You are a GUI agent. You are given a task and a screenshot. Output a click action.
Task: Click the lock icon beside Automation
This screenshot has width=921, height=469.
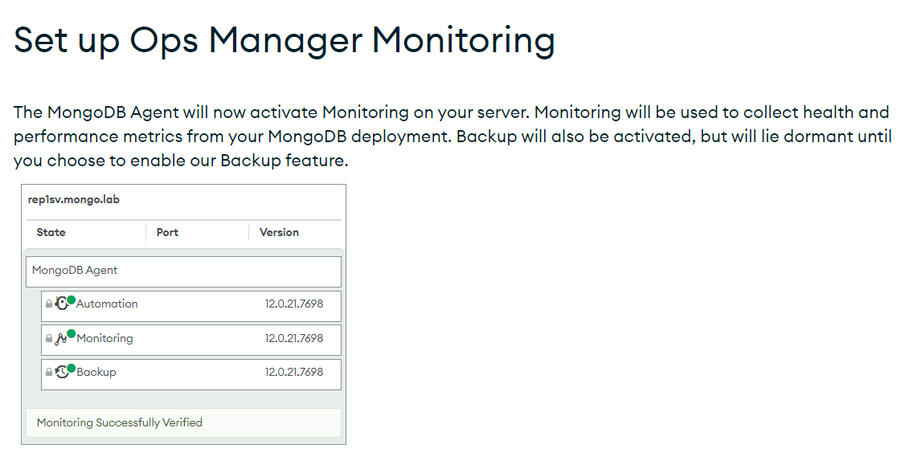[x=49, y=304]
